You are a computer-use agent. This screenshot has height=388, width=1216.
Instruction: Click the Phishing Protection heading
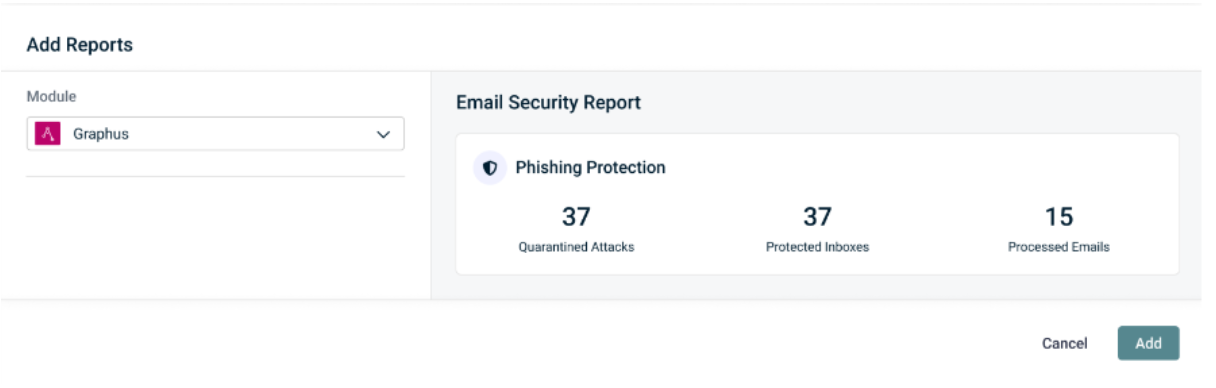[590, 168]
